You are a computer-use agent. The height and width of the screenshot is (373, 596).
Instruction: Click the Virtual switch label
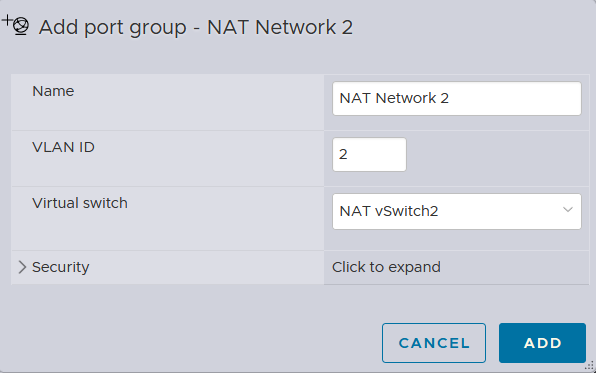(x=80, y=203)
